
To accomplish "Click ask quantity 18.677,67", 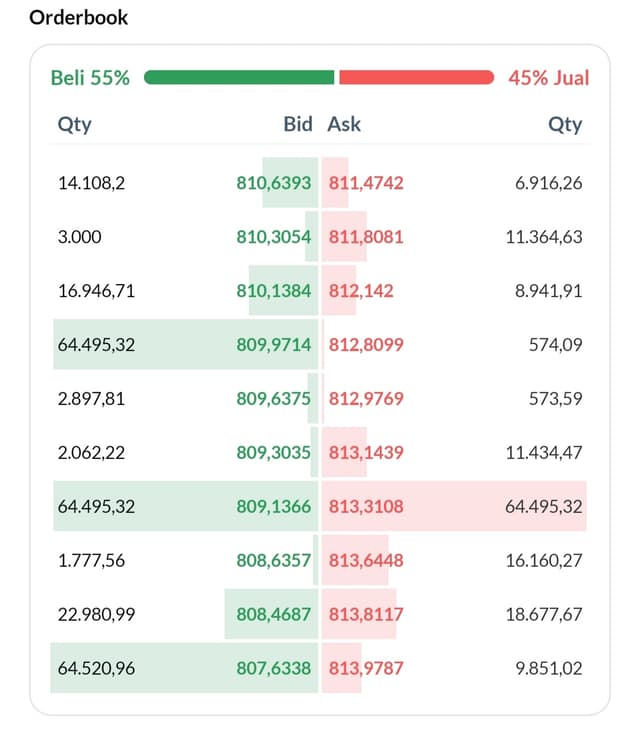I will 544,614.
